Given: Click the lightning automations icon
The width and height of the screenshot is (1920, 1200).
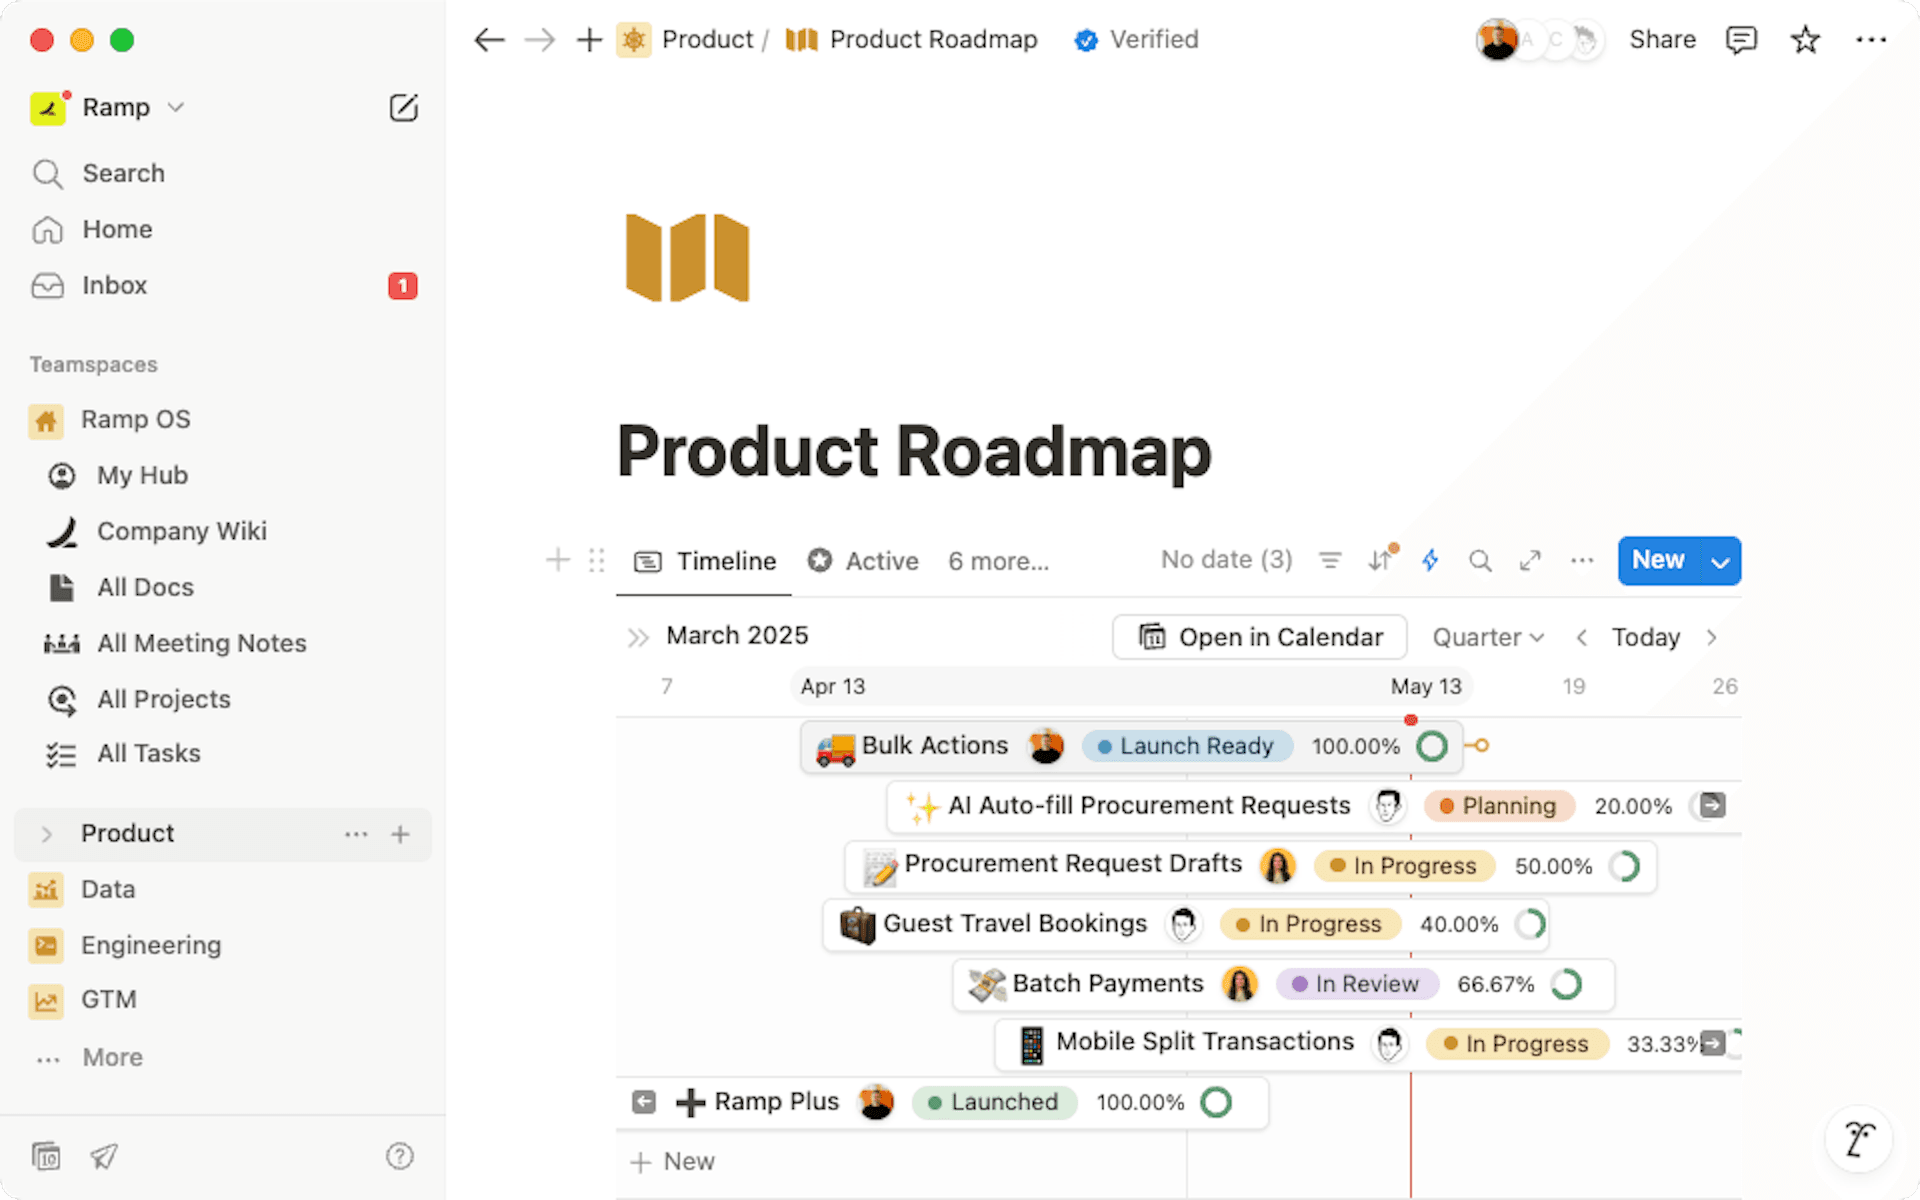Looking at the screenshot, I should tap(1430, 561).
